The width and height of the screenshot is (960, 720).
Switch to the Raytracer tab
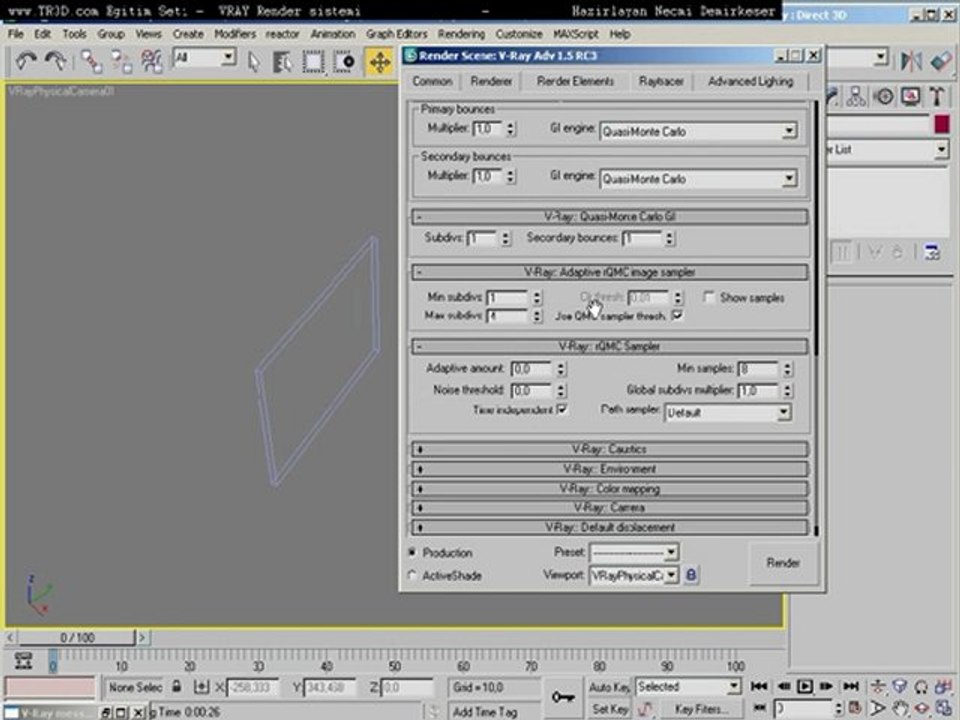click(x=661, y=81)
